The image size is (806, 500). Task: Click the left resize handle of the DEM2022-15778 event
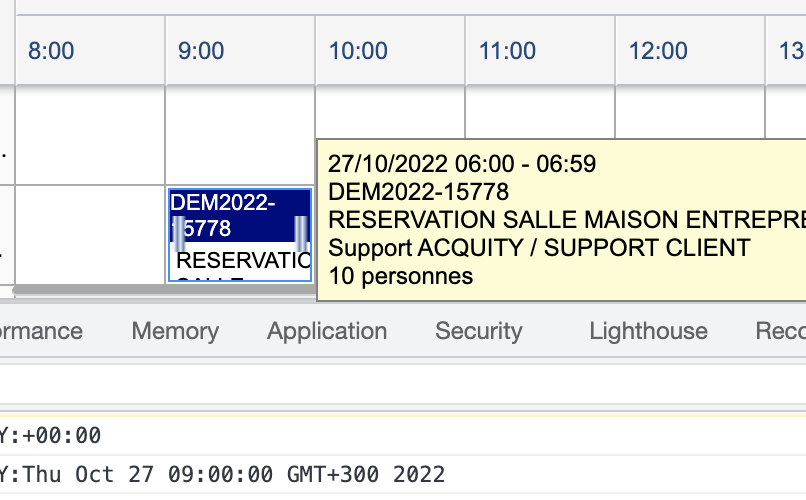pyautogui.click(x=178, y=230)
